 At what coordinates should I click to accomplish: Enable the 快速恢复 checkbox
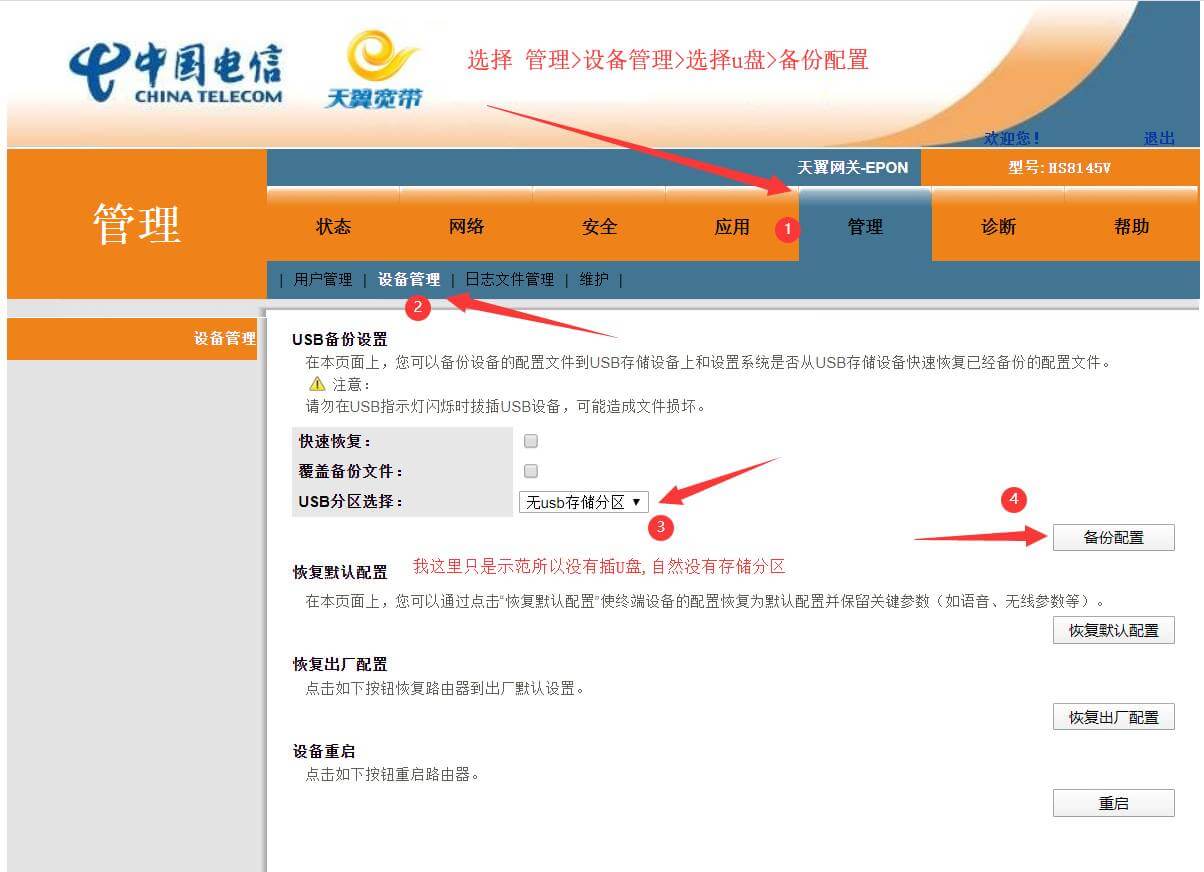tap(530, 440)
